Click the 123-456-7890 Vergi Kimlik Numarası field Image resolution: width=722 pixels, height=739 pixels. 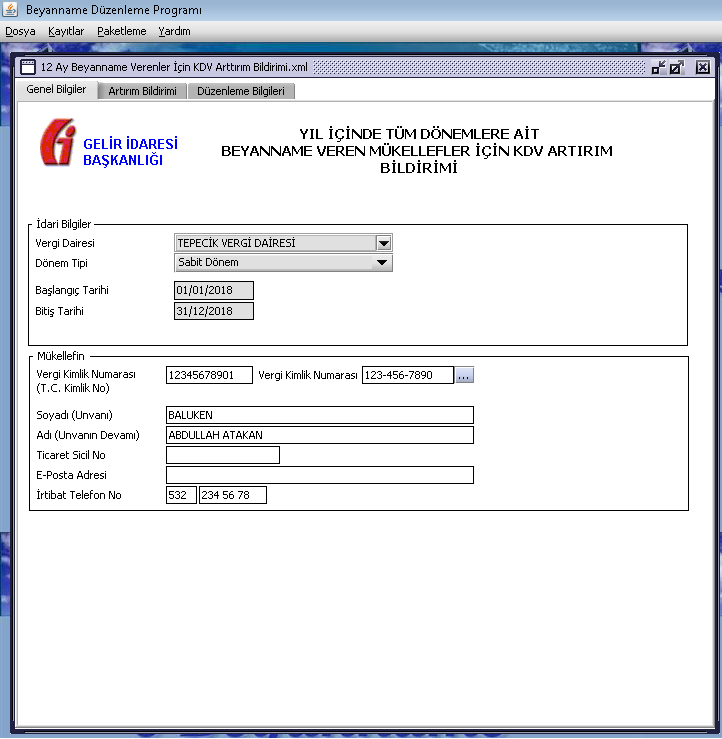408,375
